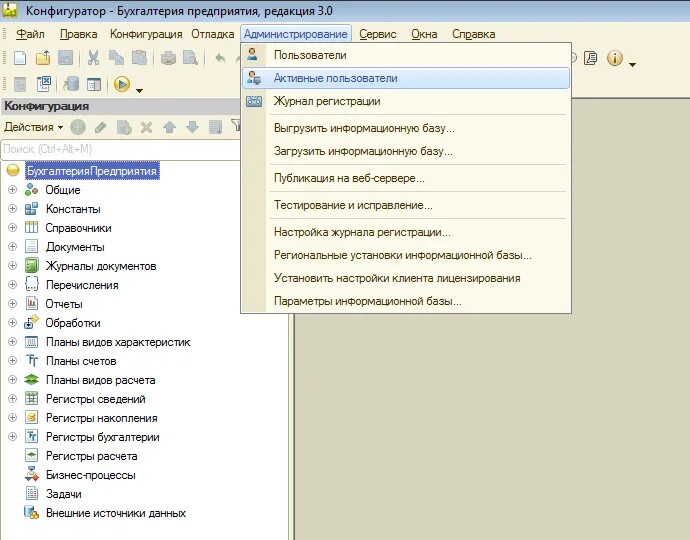This screenshot has height=540, width=690.
Task: Click the Save diskette toolbar icon
Action: click(x=66, y=58)
